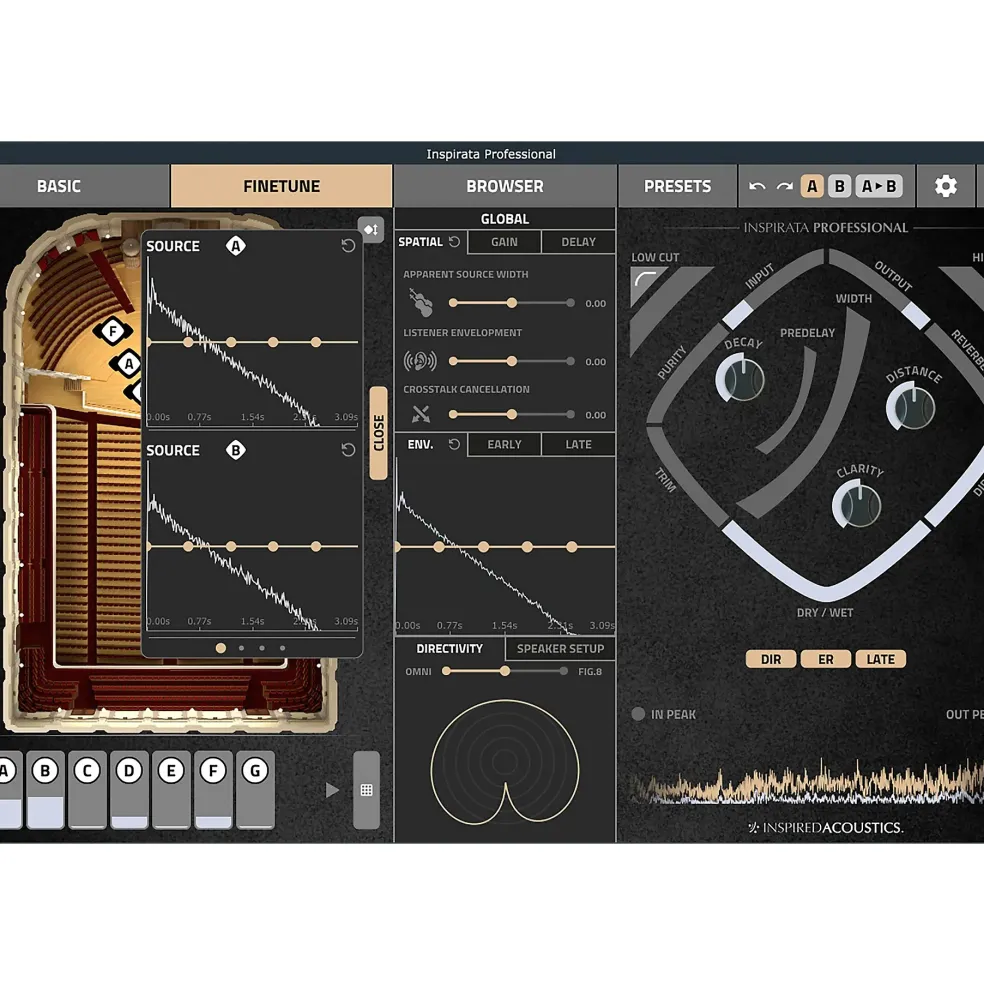The width and height of the screenshot is (984, 985).
Task: Open the PRESETS tab
Action: point(677,186)
